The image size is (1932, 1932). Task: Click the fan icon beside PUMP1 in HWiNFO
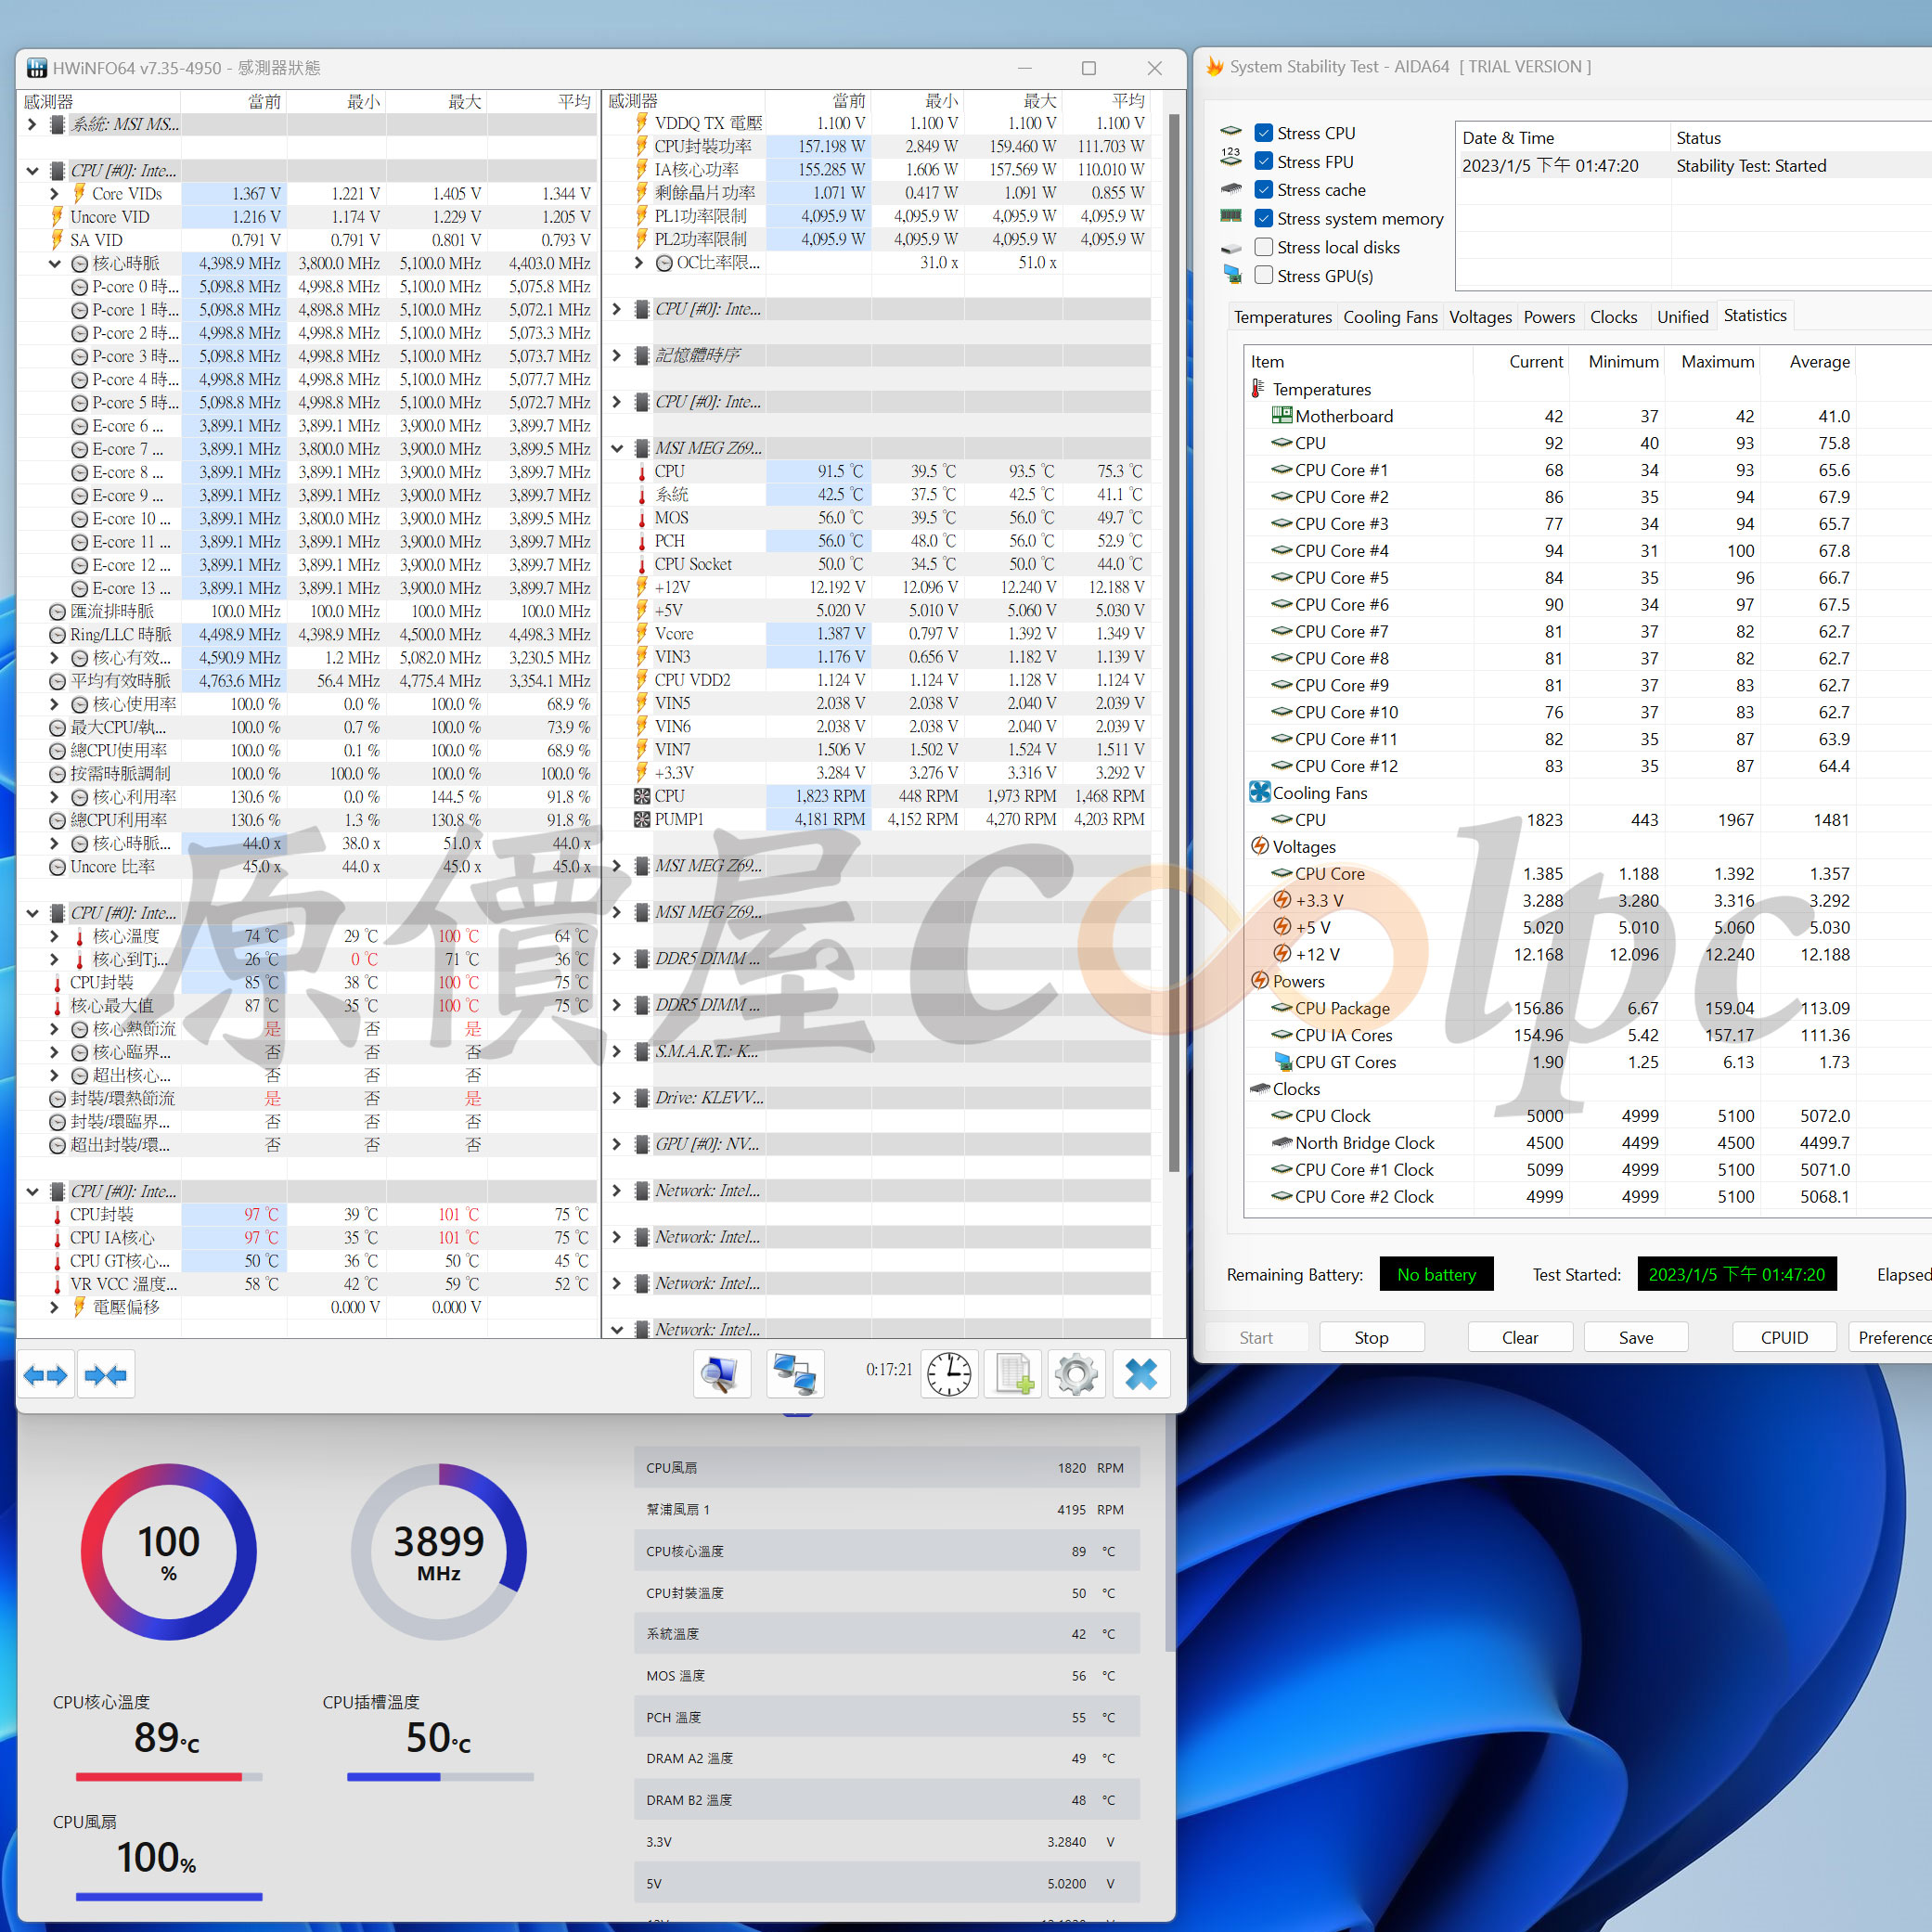coord(642,819)
